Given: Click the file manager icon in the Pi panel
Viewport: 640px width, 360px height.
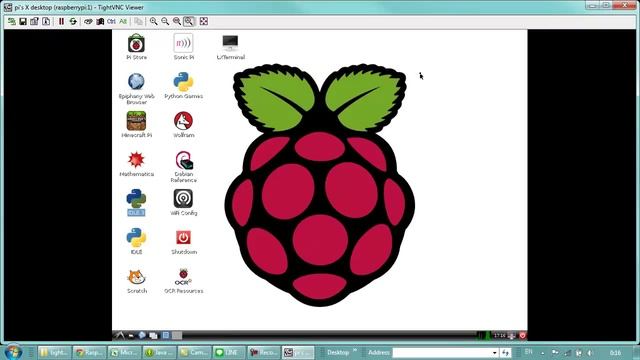Looking at the screenshot, I should point(131,336).
